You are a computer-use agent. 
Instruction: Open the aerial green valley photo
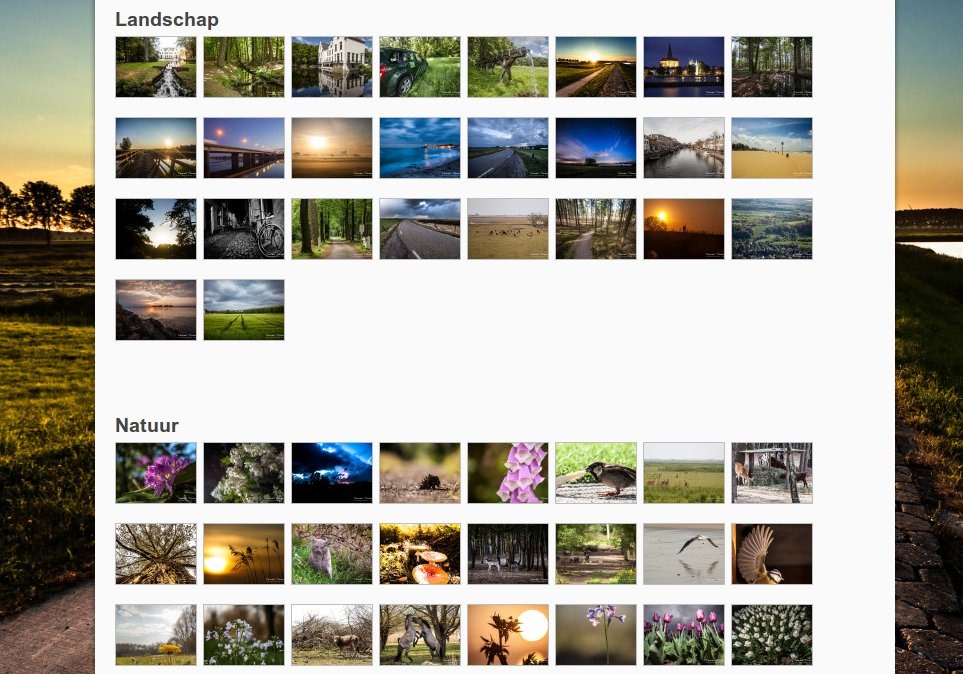[x=772, y=229]
